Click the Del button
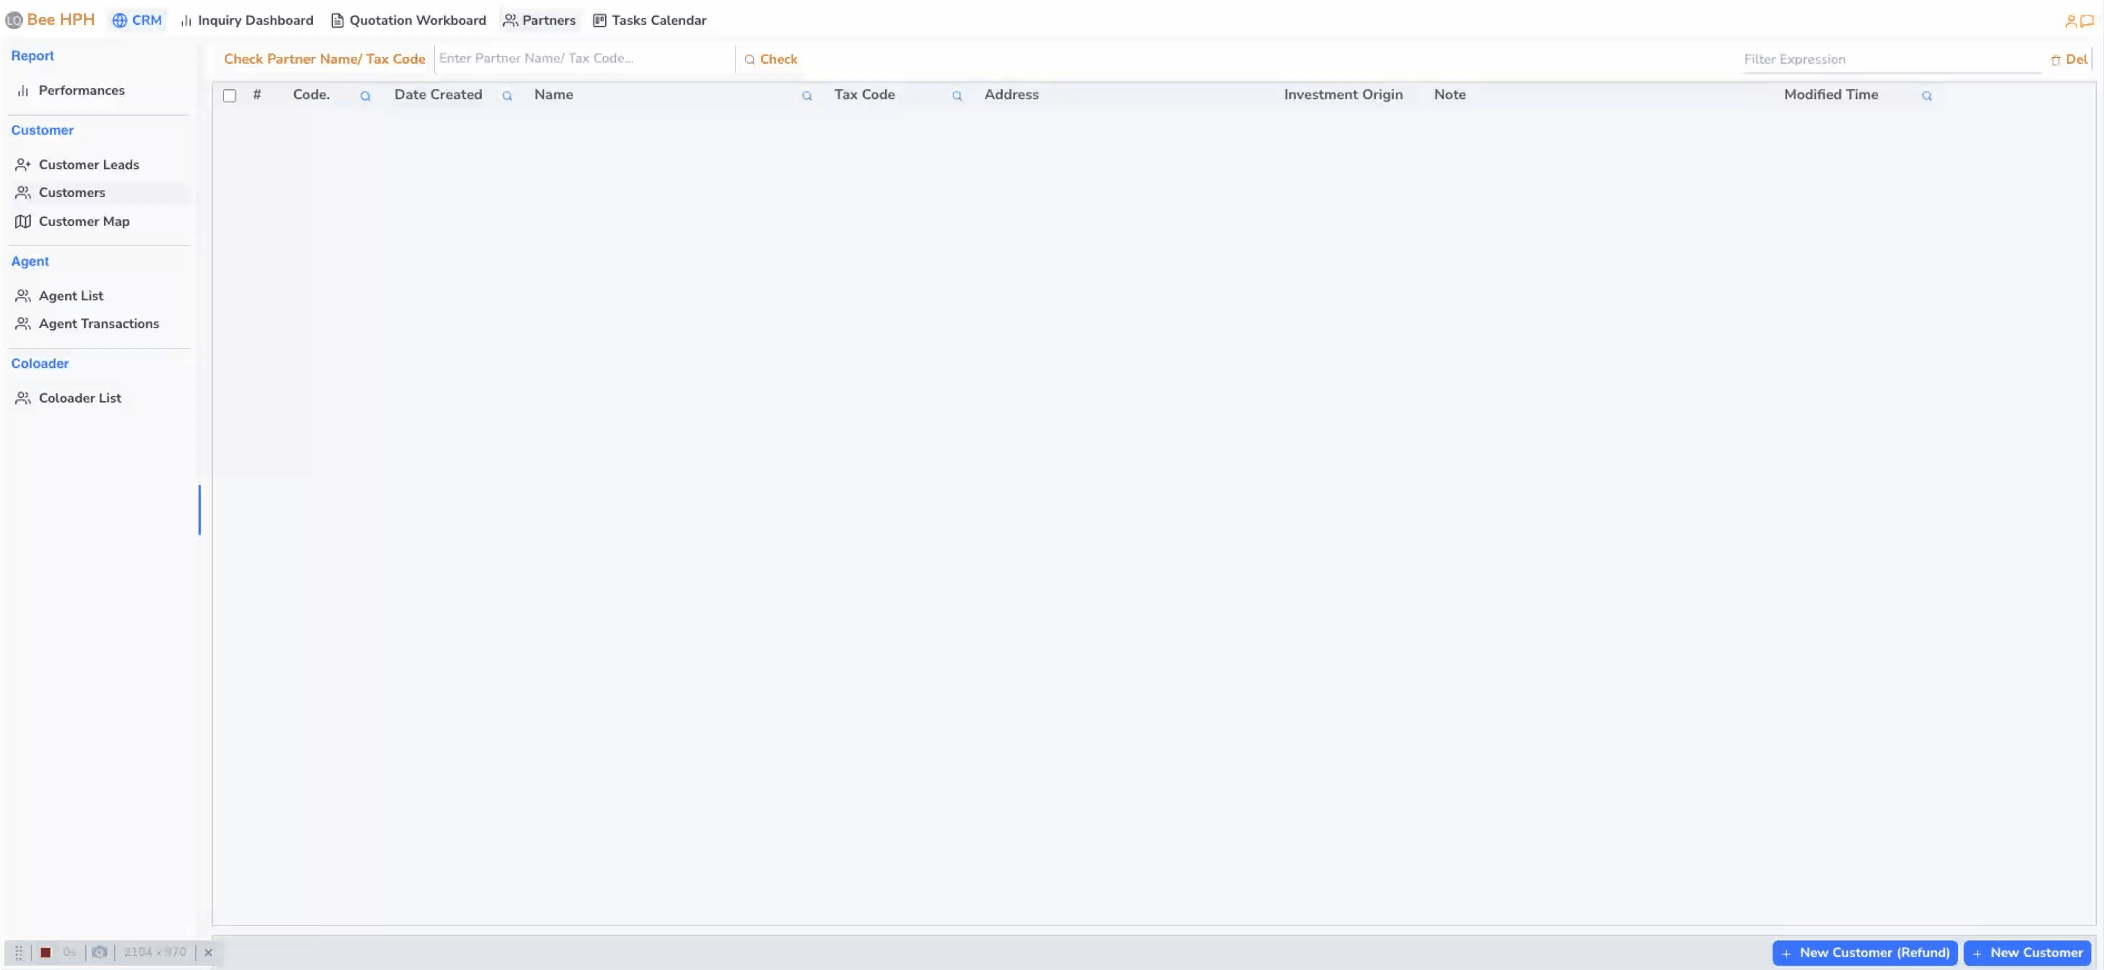 [2069, 59]
